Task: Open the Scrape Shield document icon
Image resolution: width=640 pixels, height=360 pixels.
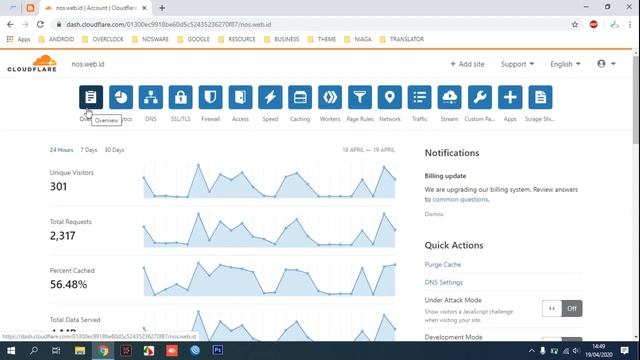Action: (540, 97)
